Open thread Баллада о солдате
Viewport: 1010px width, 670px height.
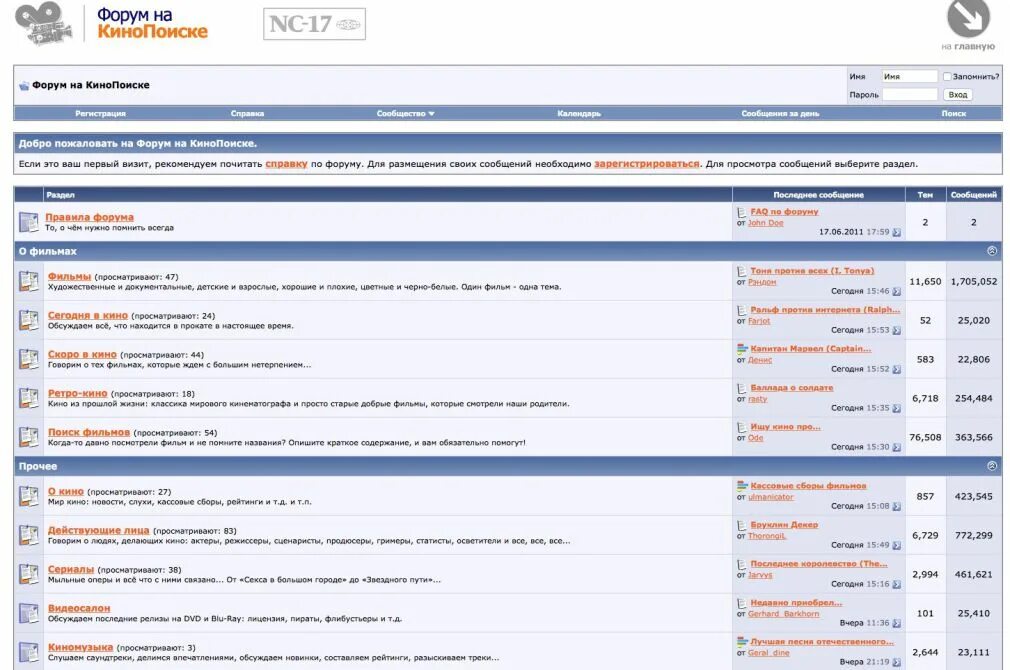(792, 388)
